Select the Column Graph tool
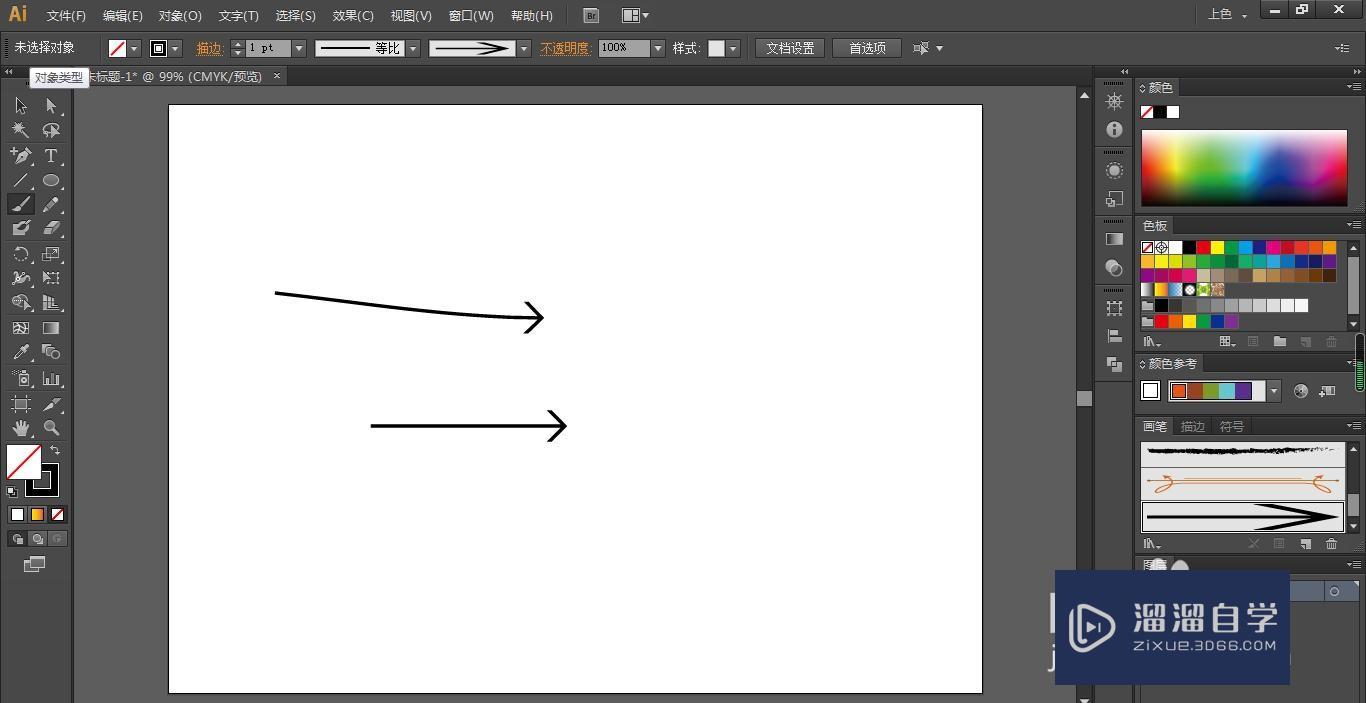1366x703 pixels. 51,379
